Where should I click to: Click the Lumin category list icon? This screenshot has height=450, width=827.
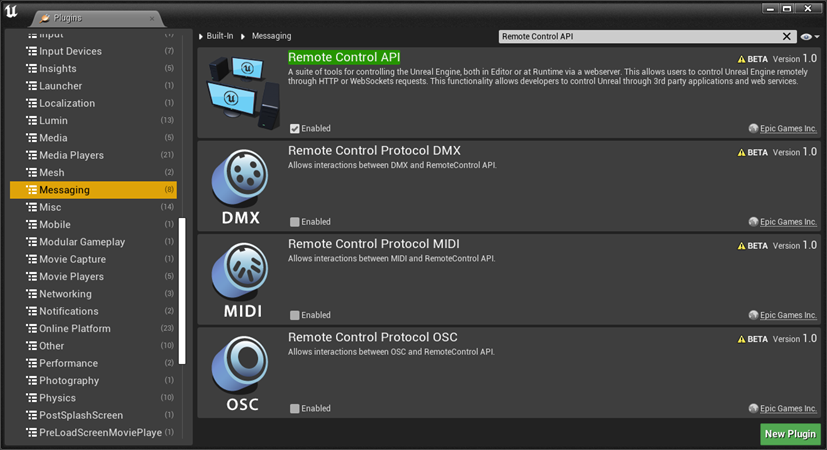32,121
